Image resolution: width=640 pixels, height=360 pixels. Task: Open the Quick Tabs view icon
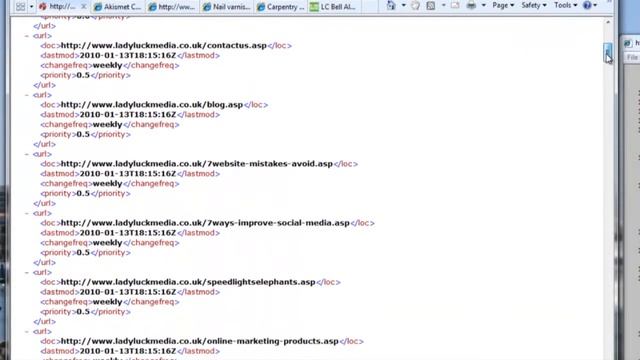point(20,7)
